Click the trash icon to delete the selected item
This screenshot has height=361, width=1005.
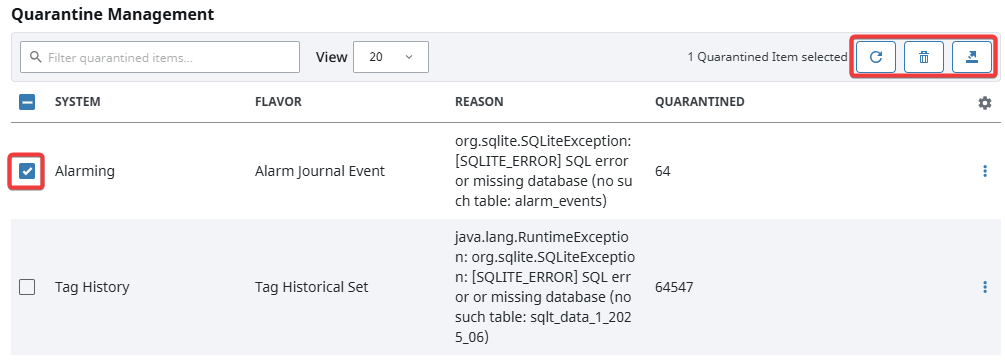point(924,57)
